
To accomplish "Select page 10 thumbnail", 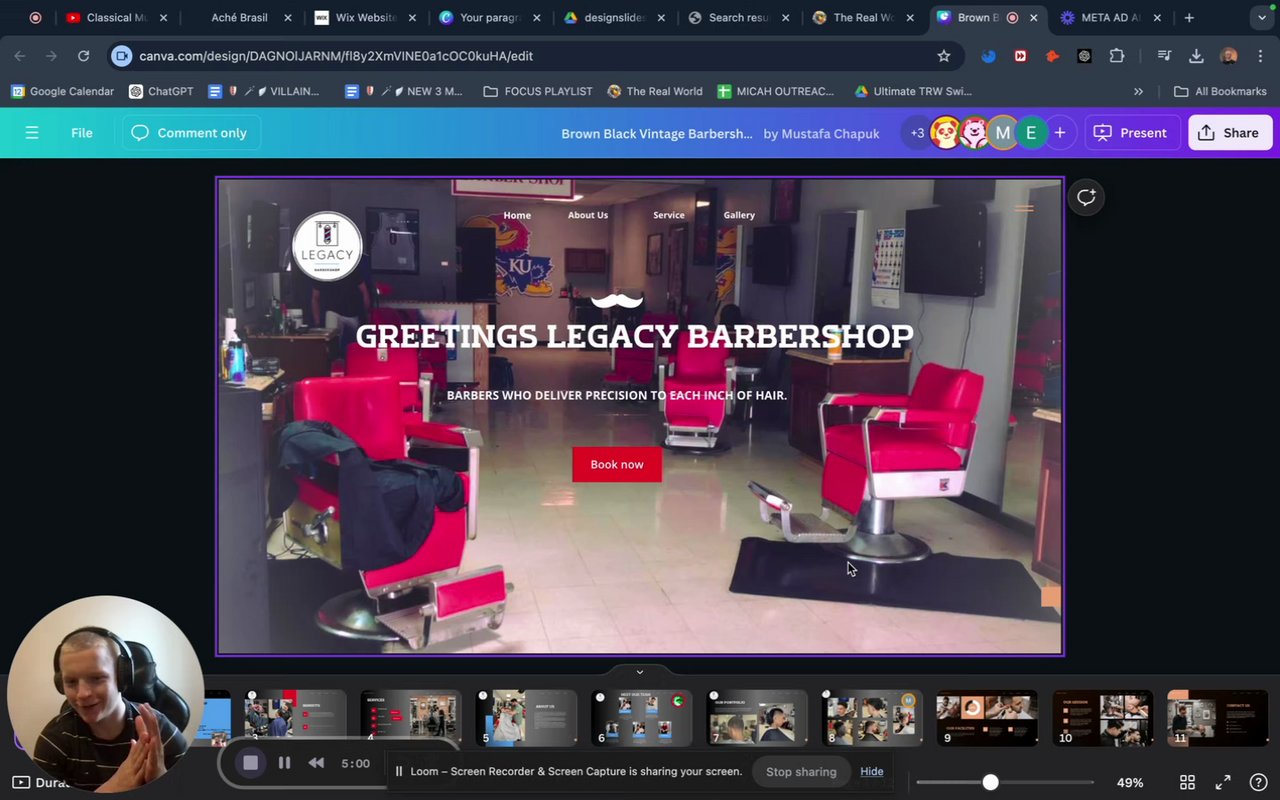I will coord(1103,717).
